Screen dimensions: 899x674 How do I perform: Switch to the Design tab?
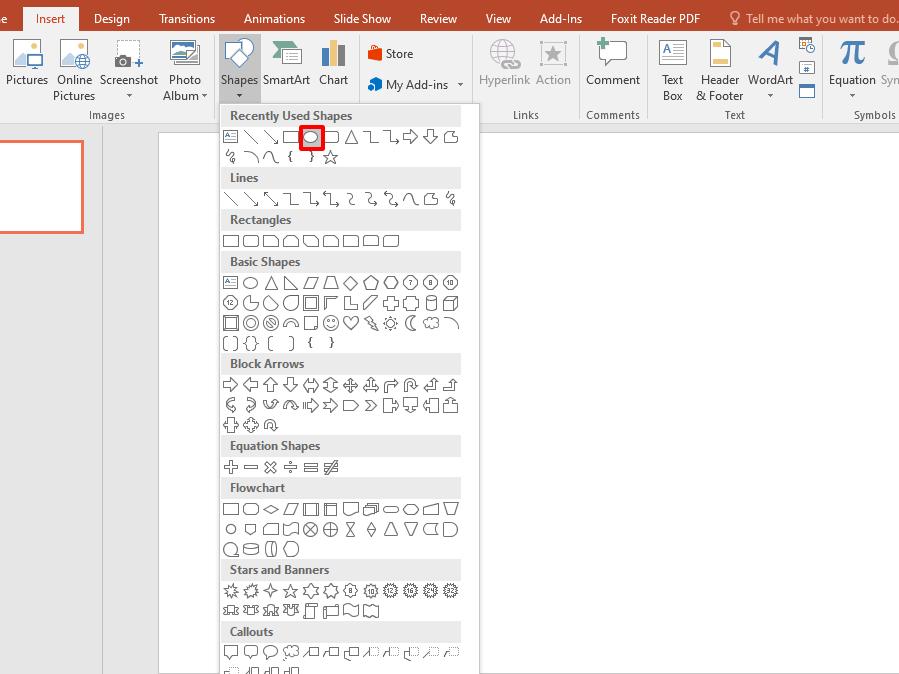tap(111, 17)
